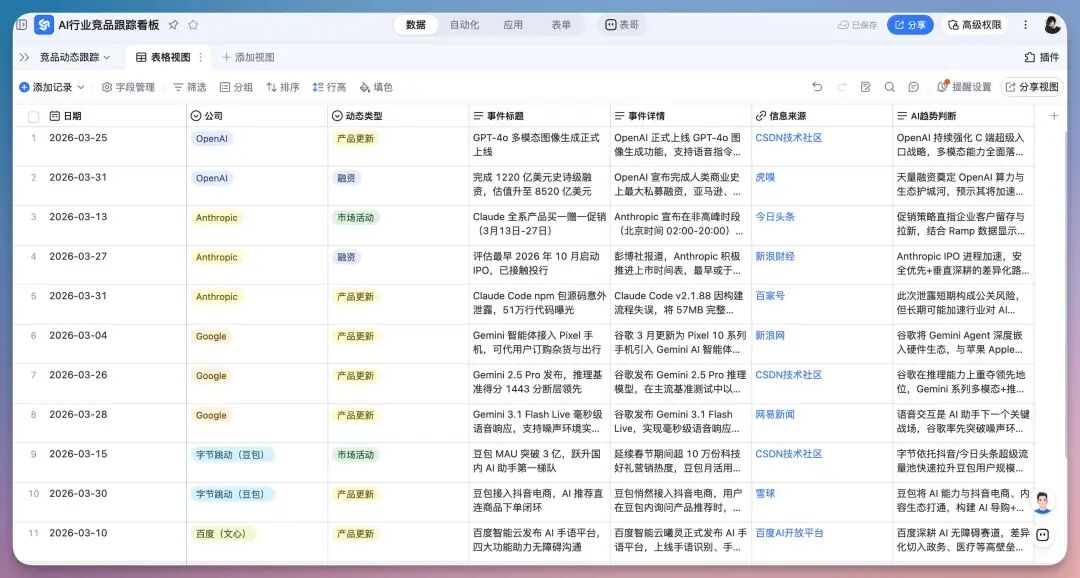Screen dimensions: 1080x578
Task: Toggle the second star icon beside the title
Action: click(193, 24)
